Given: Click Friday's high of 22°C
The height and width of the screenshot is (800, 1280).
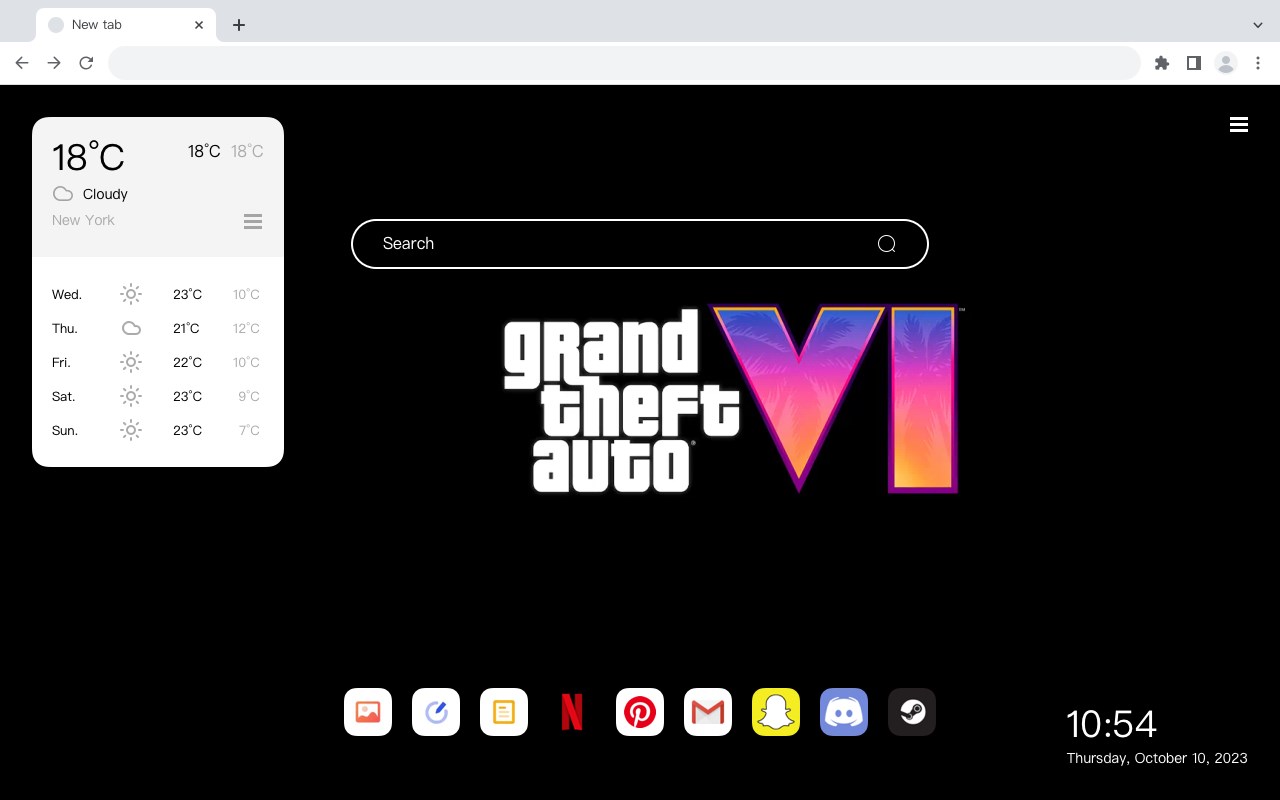Looking at the screenshot, I should (x=187, y=362).
